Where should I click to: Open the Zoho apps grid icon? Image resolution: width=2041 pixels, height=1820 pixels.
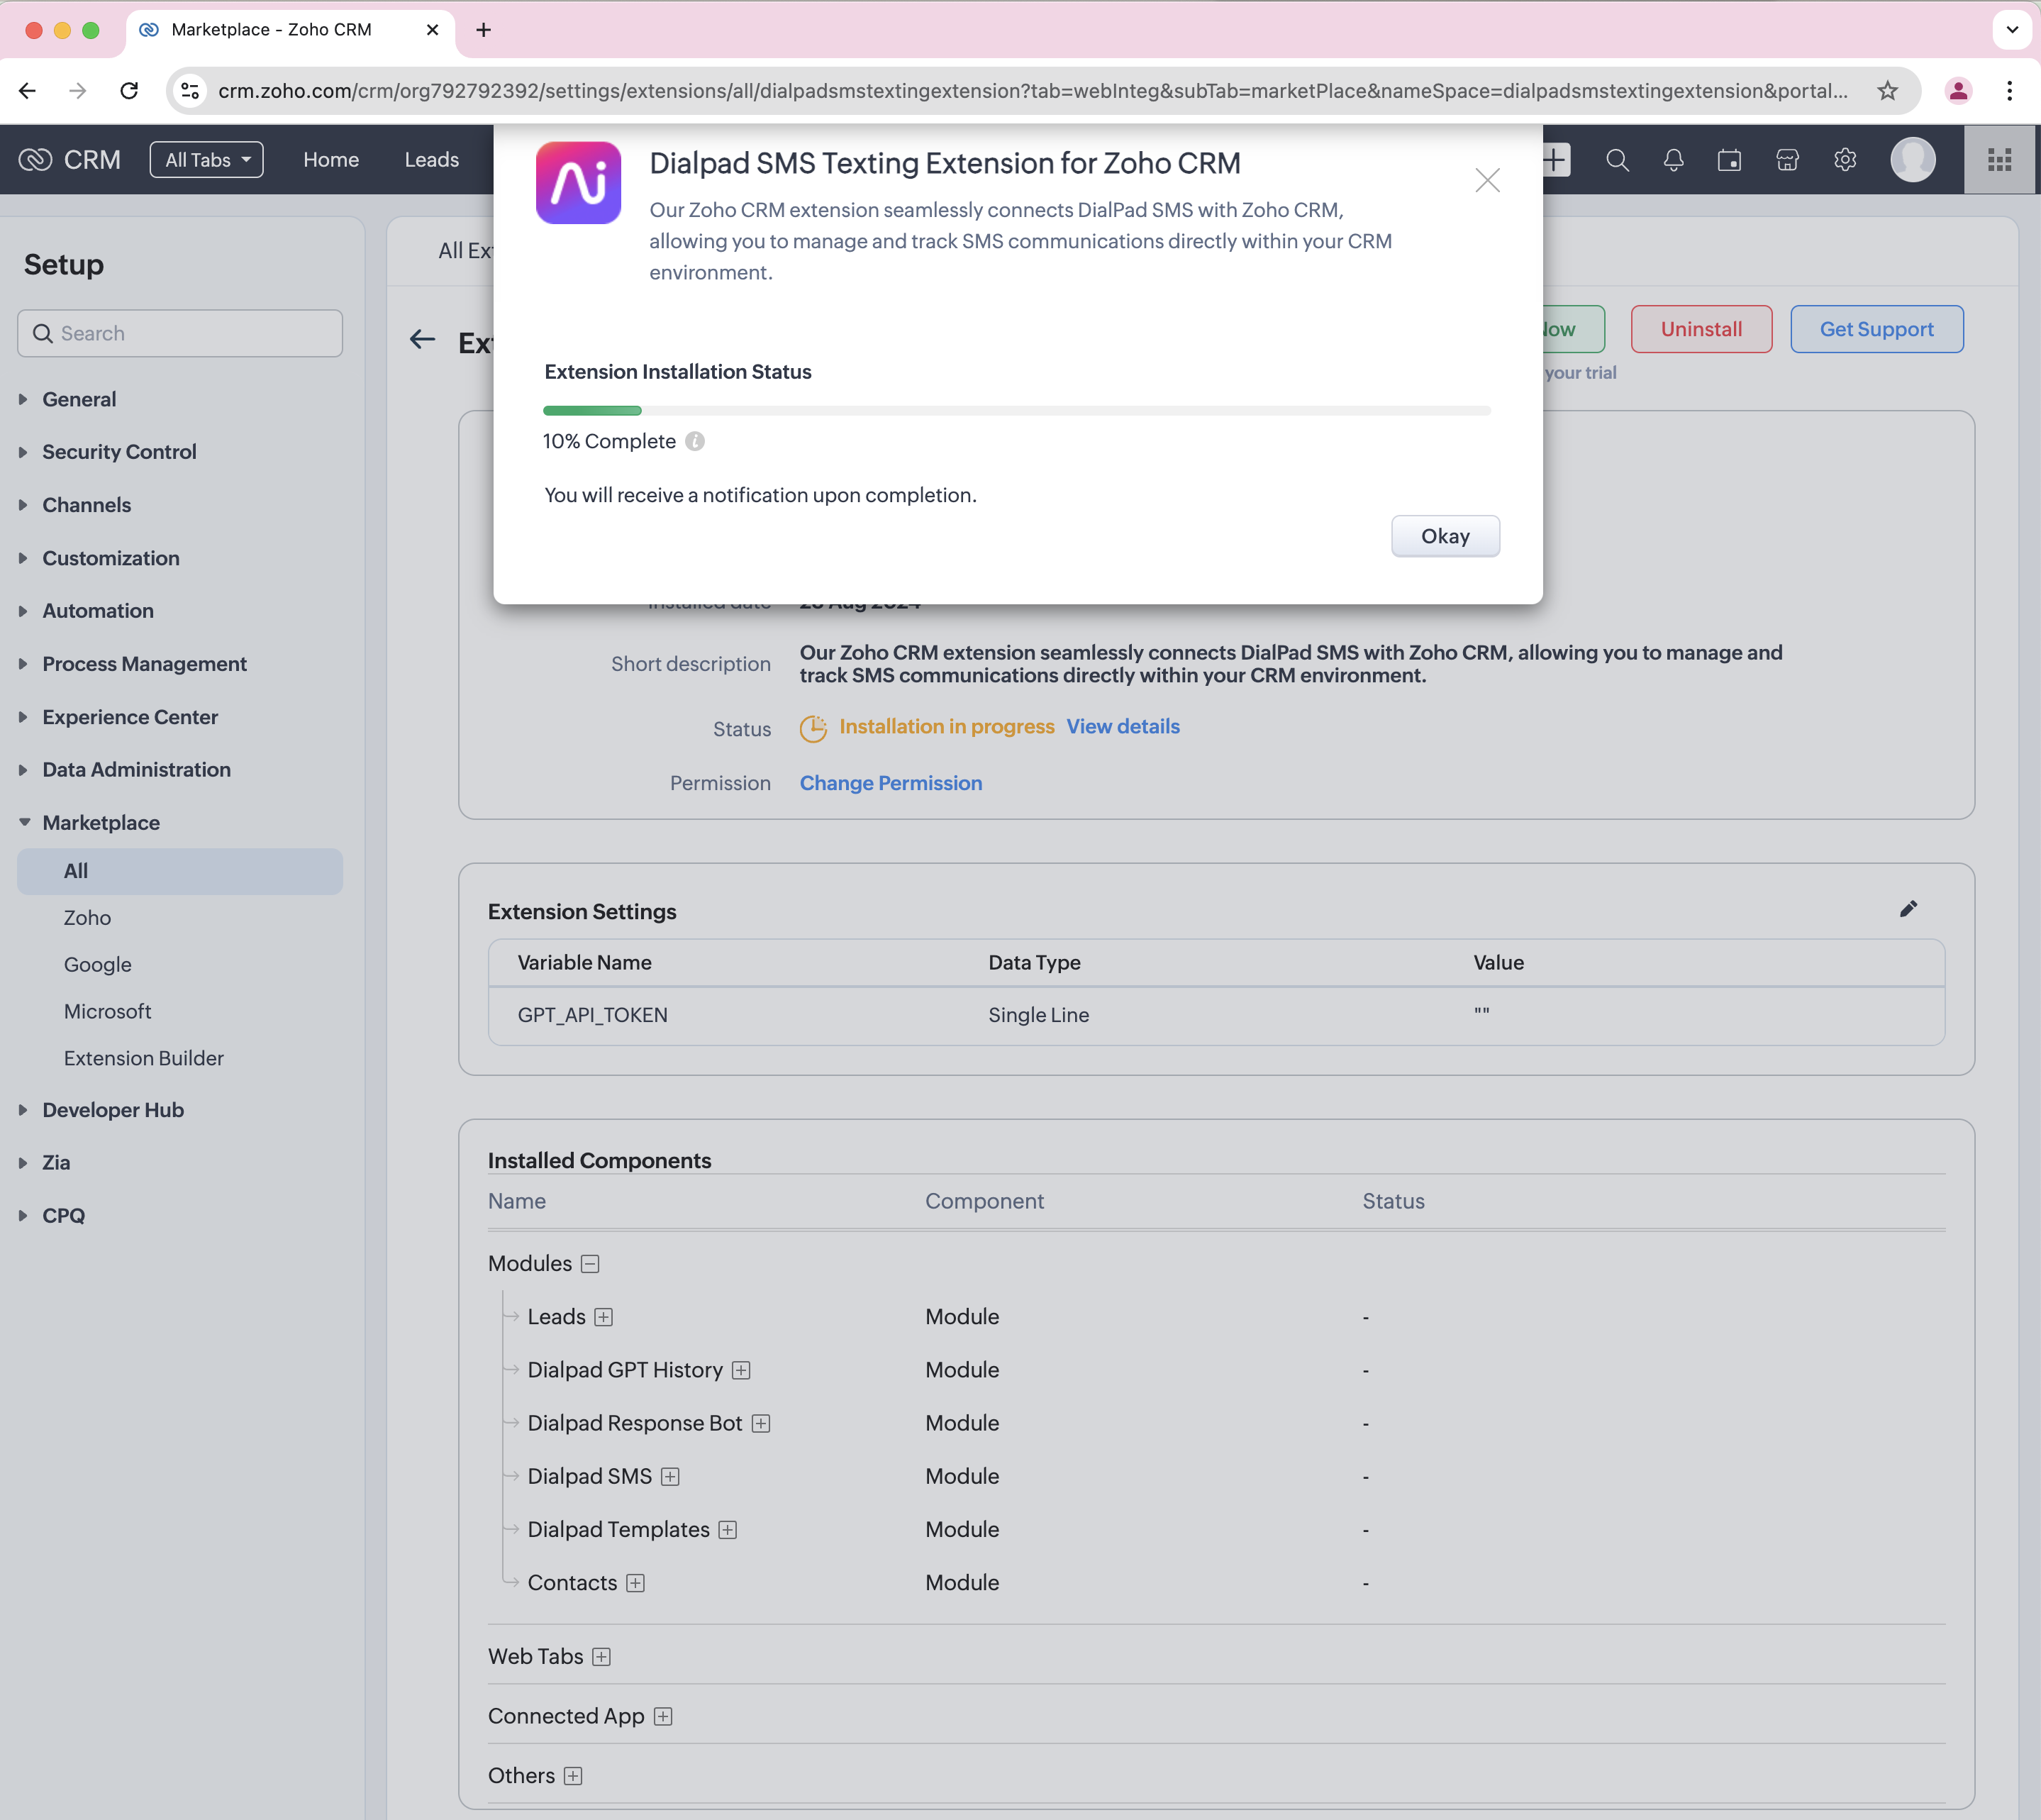tap(1999, 160)
